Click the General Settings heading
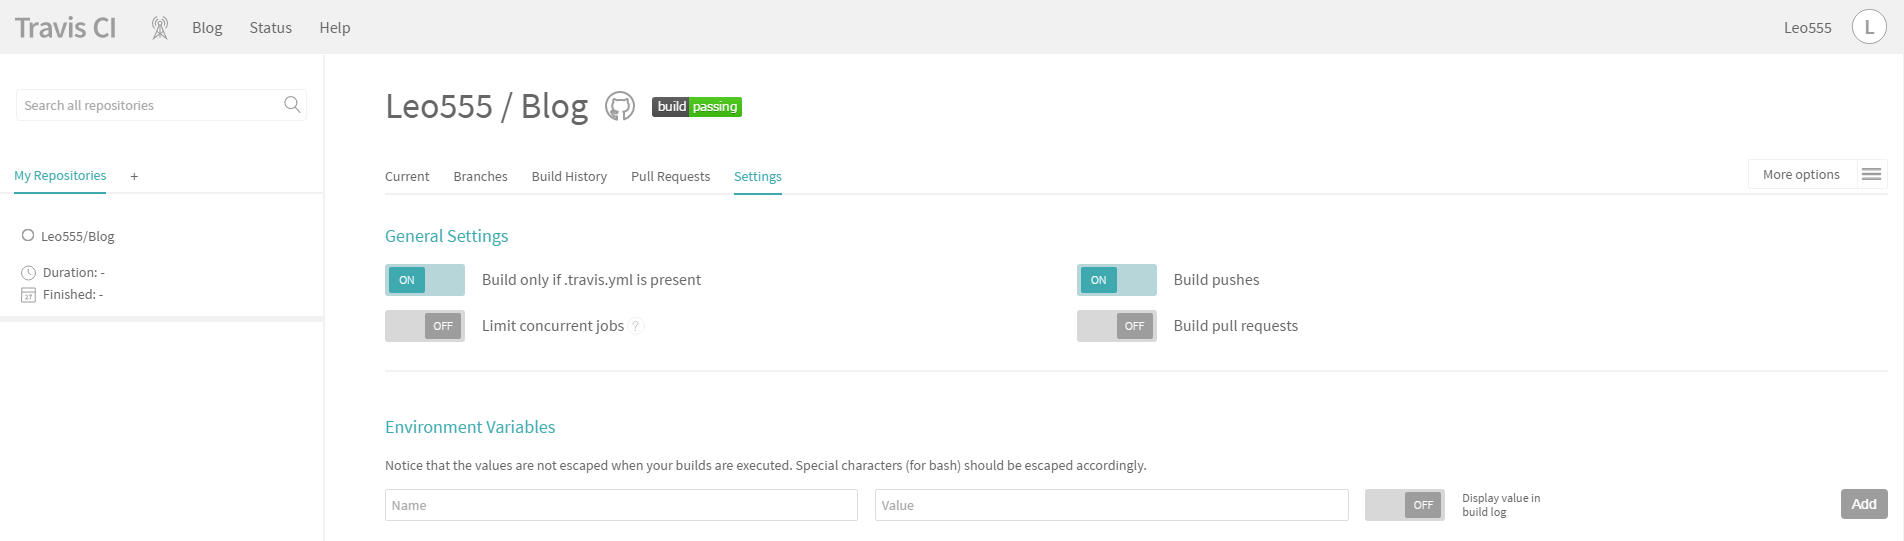The image size is (1904, 541). click(447, 236)
